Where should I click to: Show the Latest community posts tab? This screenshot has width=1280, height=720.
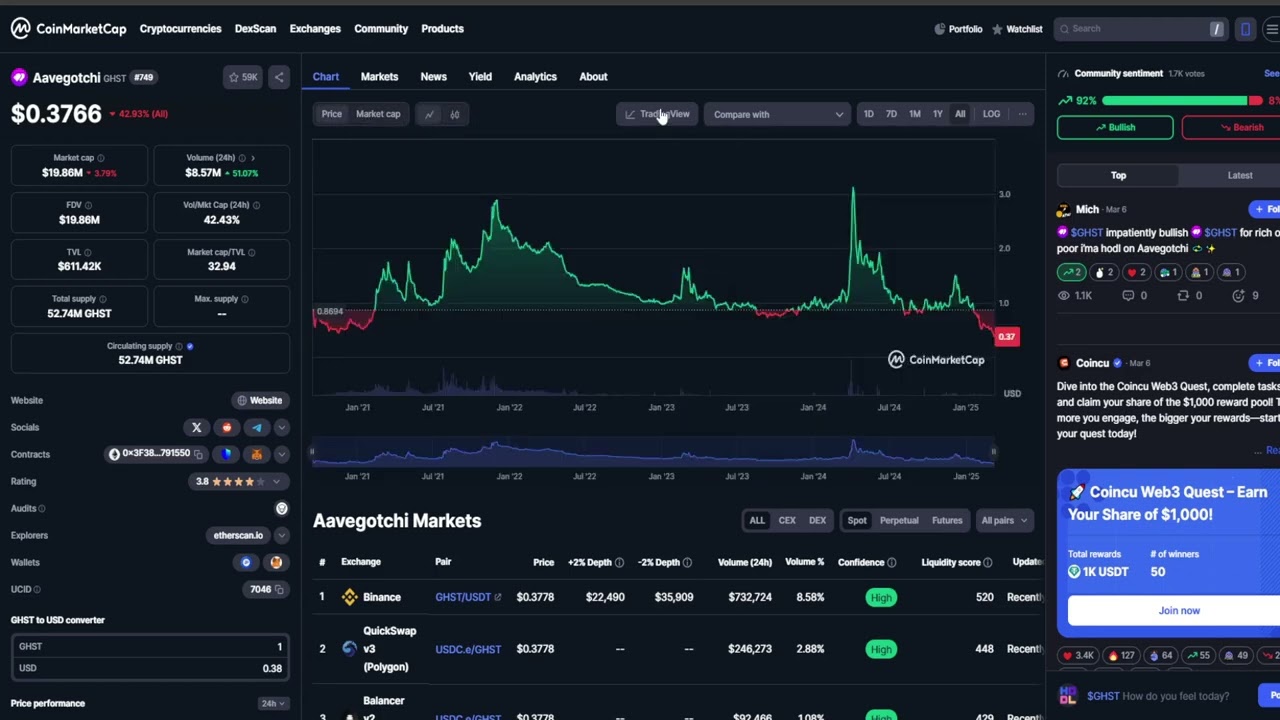1240,175
